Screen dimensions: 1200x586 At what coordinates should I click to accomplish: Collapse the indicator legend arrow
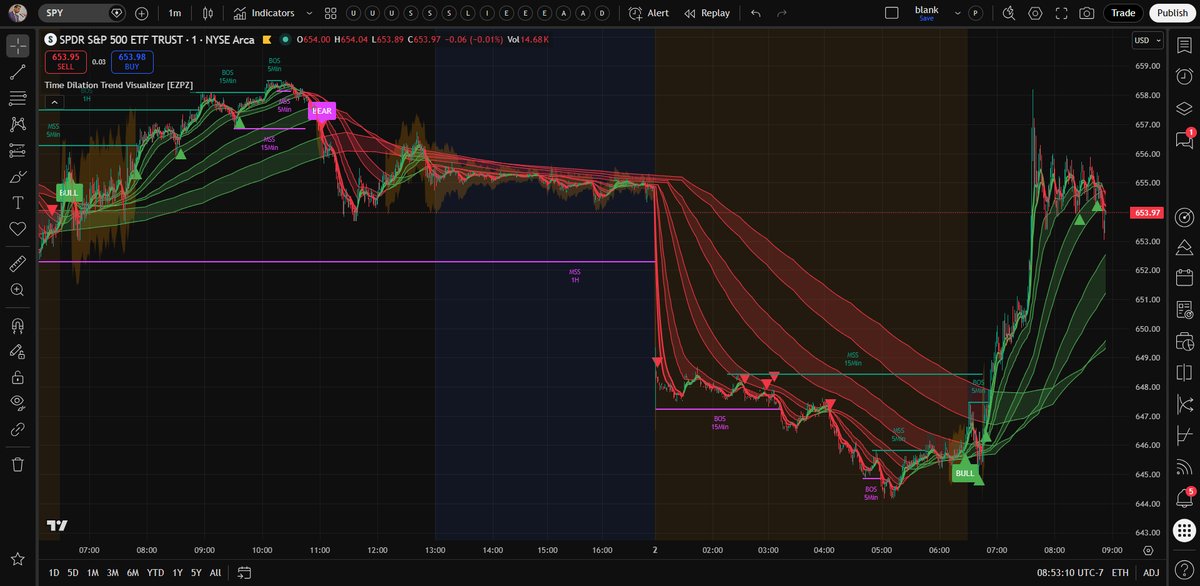(53, 101)
